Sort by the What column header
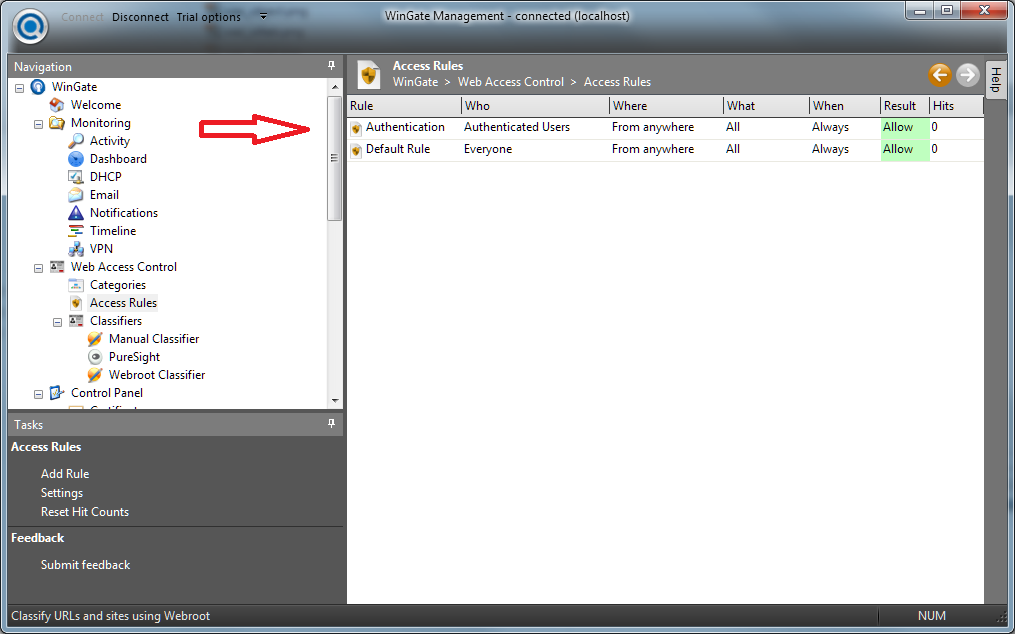The image size is (1015, 634). pyautogui.click(x=766, y=106)
